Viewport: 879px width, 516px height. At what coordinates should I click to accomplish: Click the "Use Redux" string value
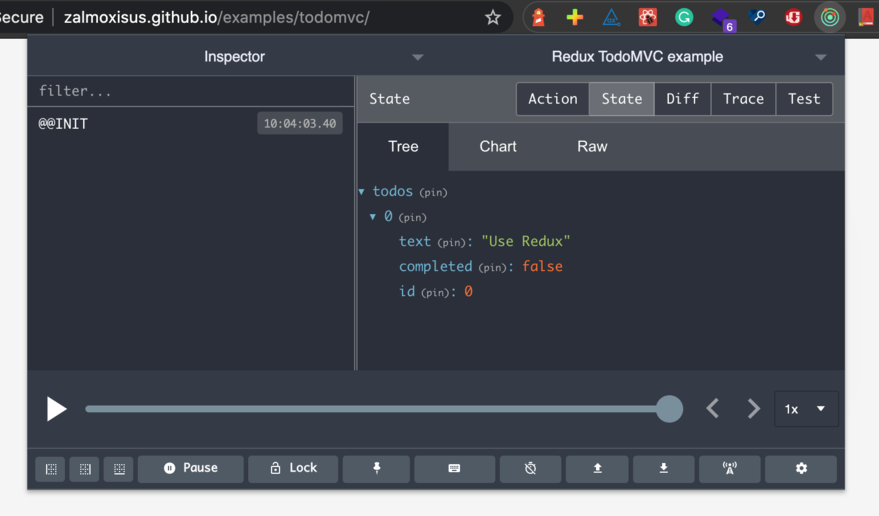(x=526, y=241)
